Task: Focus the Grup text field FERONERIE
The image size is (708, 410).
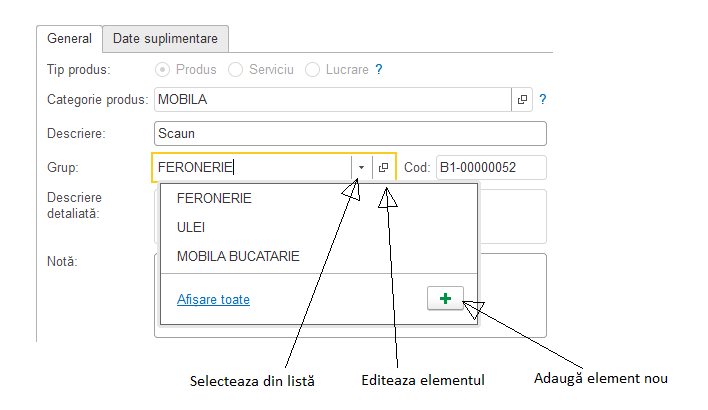Action: pos(252,168)
